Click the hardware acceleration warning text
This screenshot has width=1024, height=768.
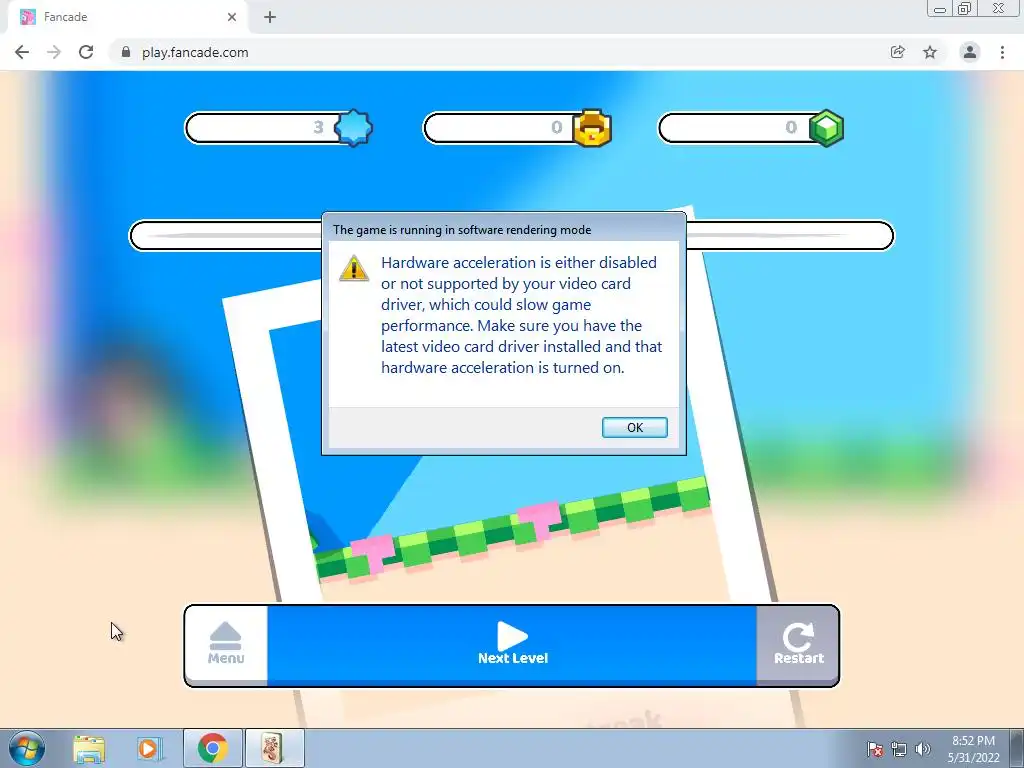click(521, 315)
